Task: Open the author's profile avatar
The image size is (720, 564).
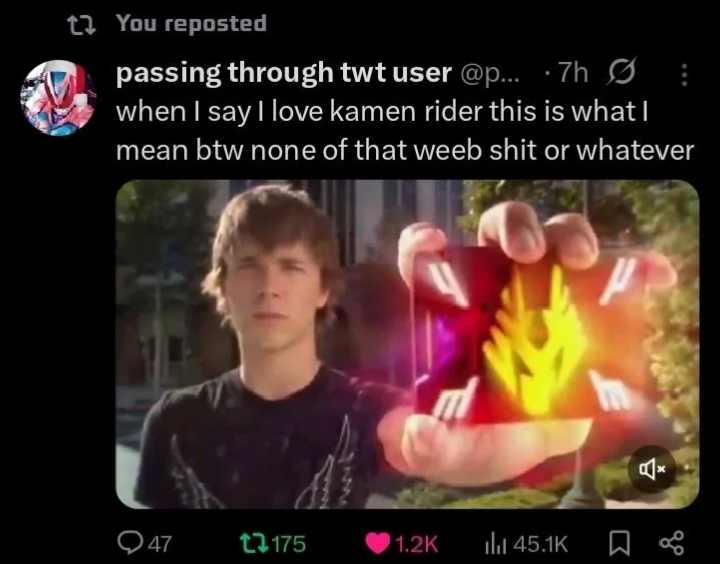Action: [58, 98]
